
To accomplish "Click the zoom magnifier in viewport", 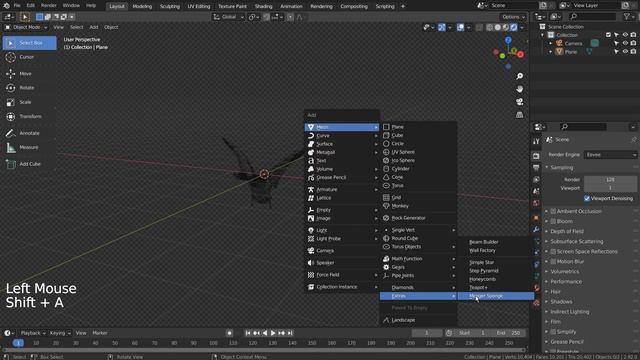I will (519, 76).
